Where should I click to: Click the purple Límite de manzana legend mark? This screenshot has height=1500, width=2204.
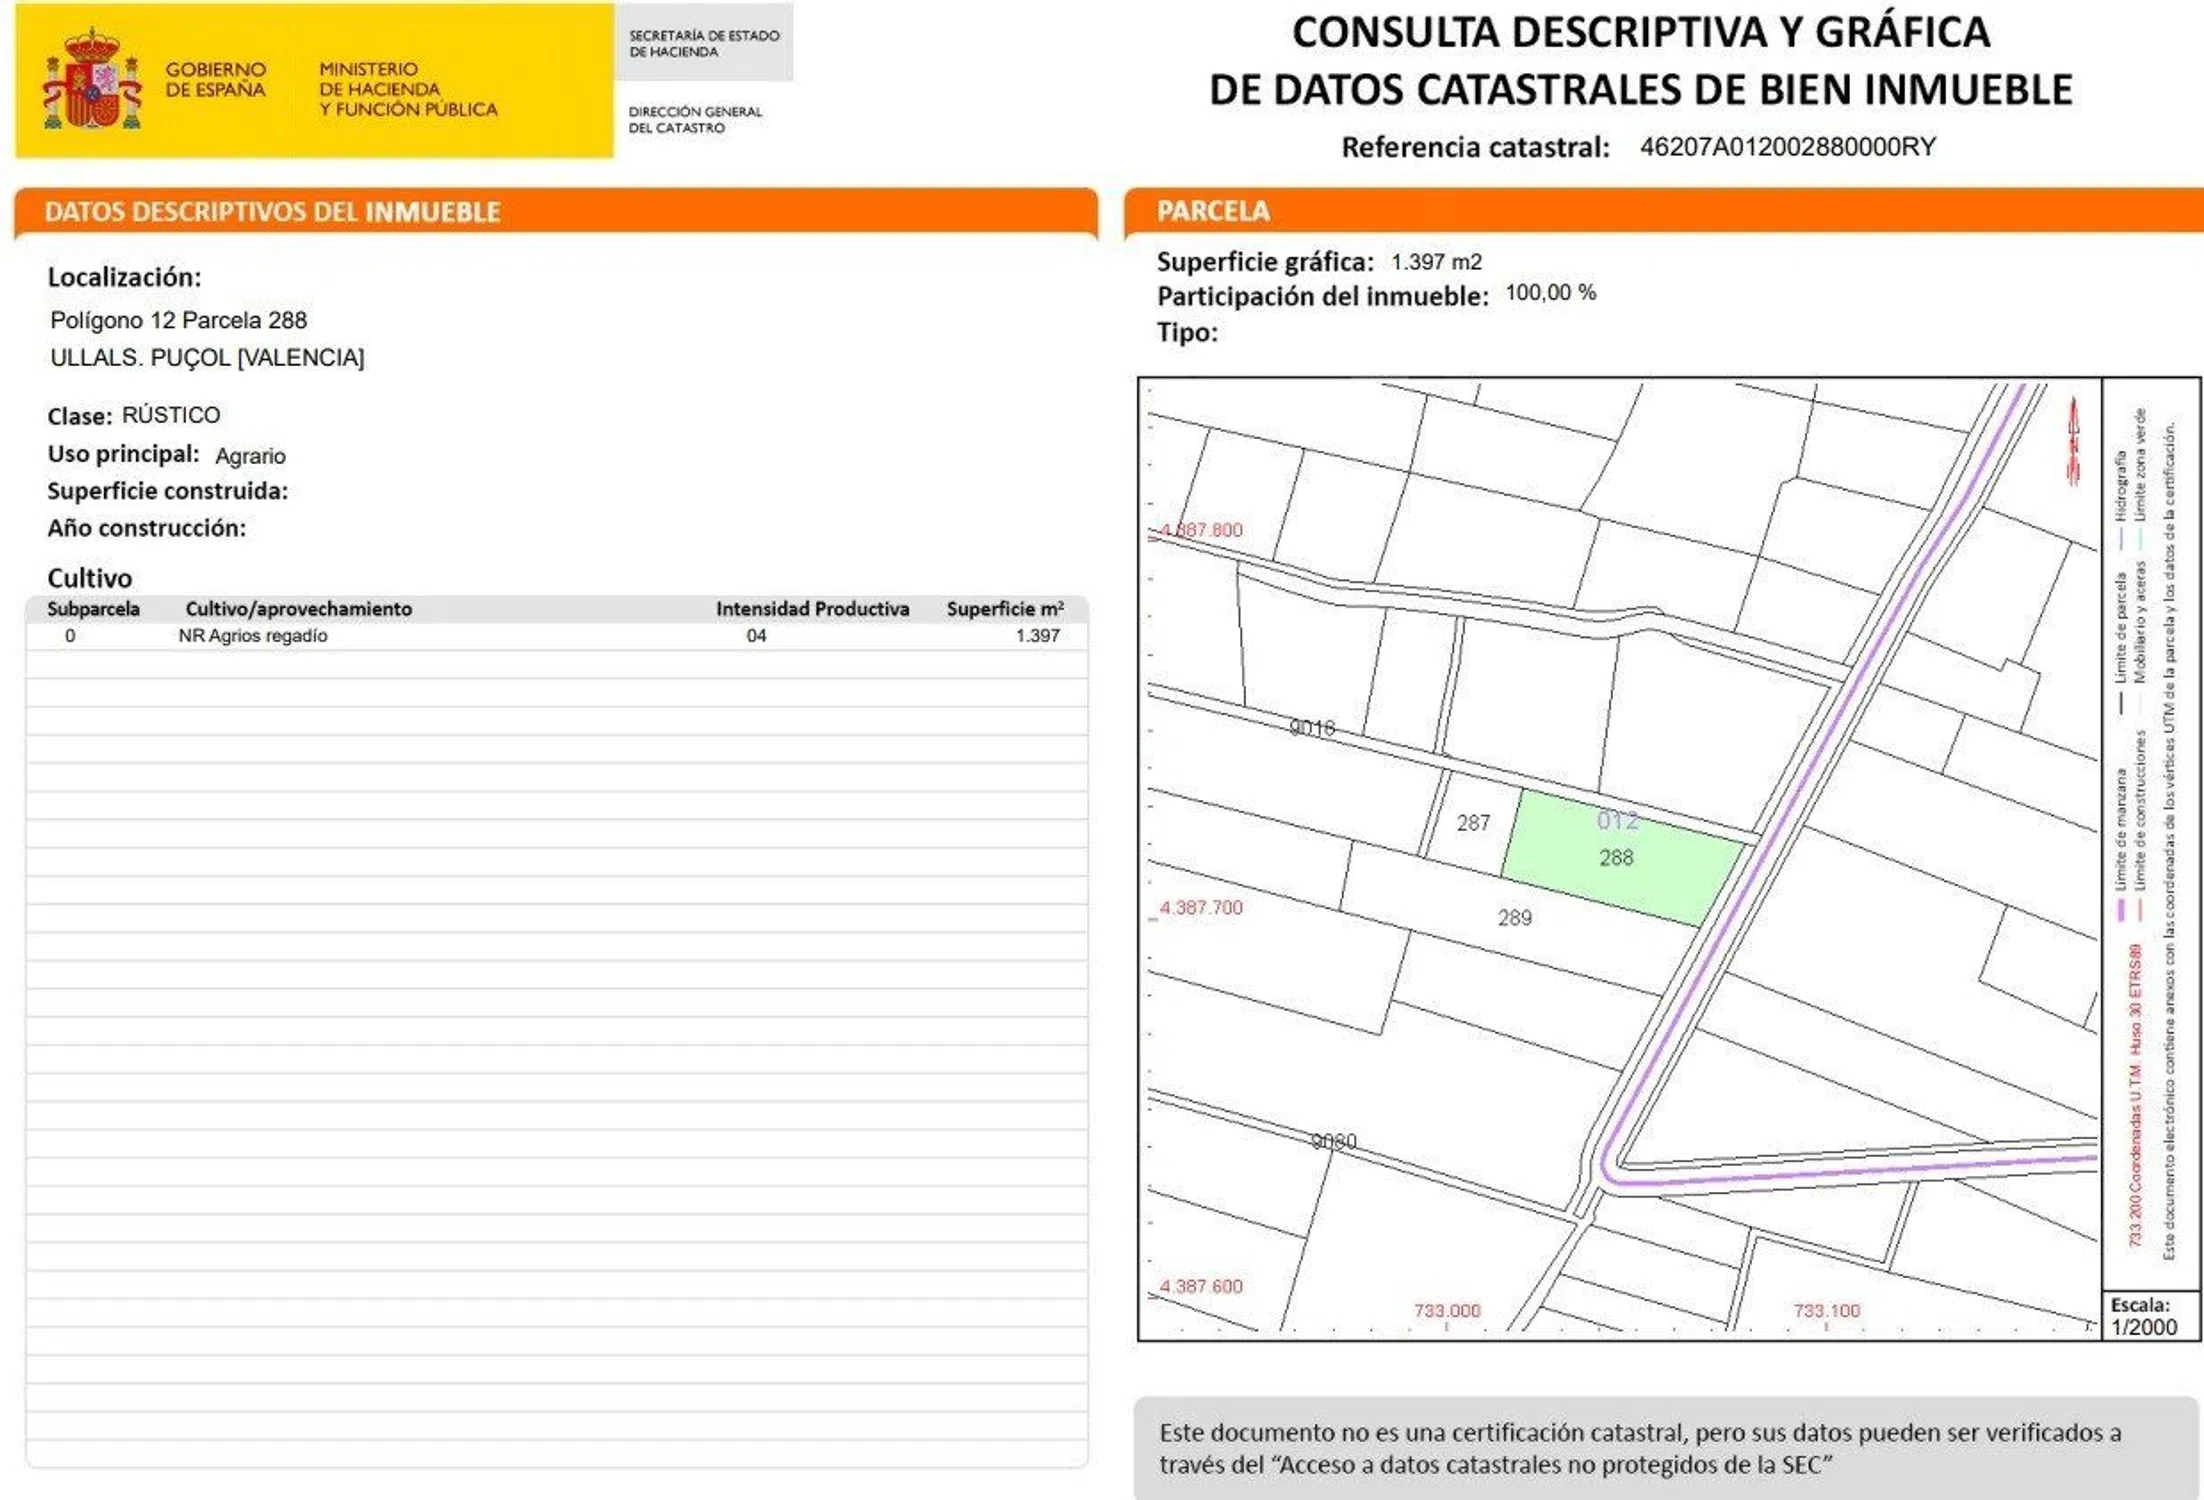pyautogui.click(x=2120, y=911)
